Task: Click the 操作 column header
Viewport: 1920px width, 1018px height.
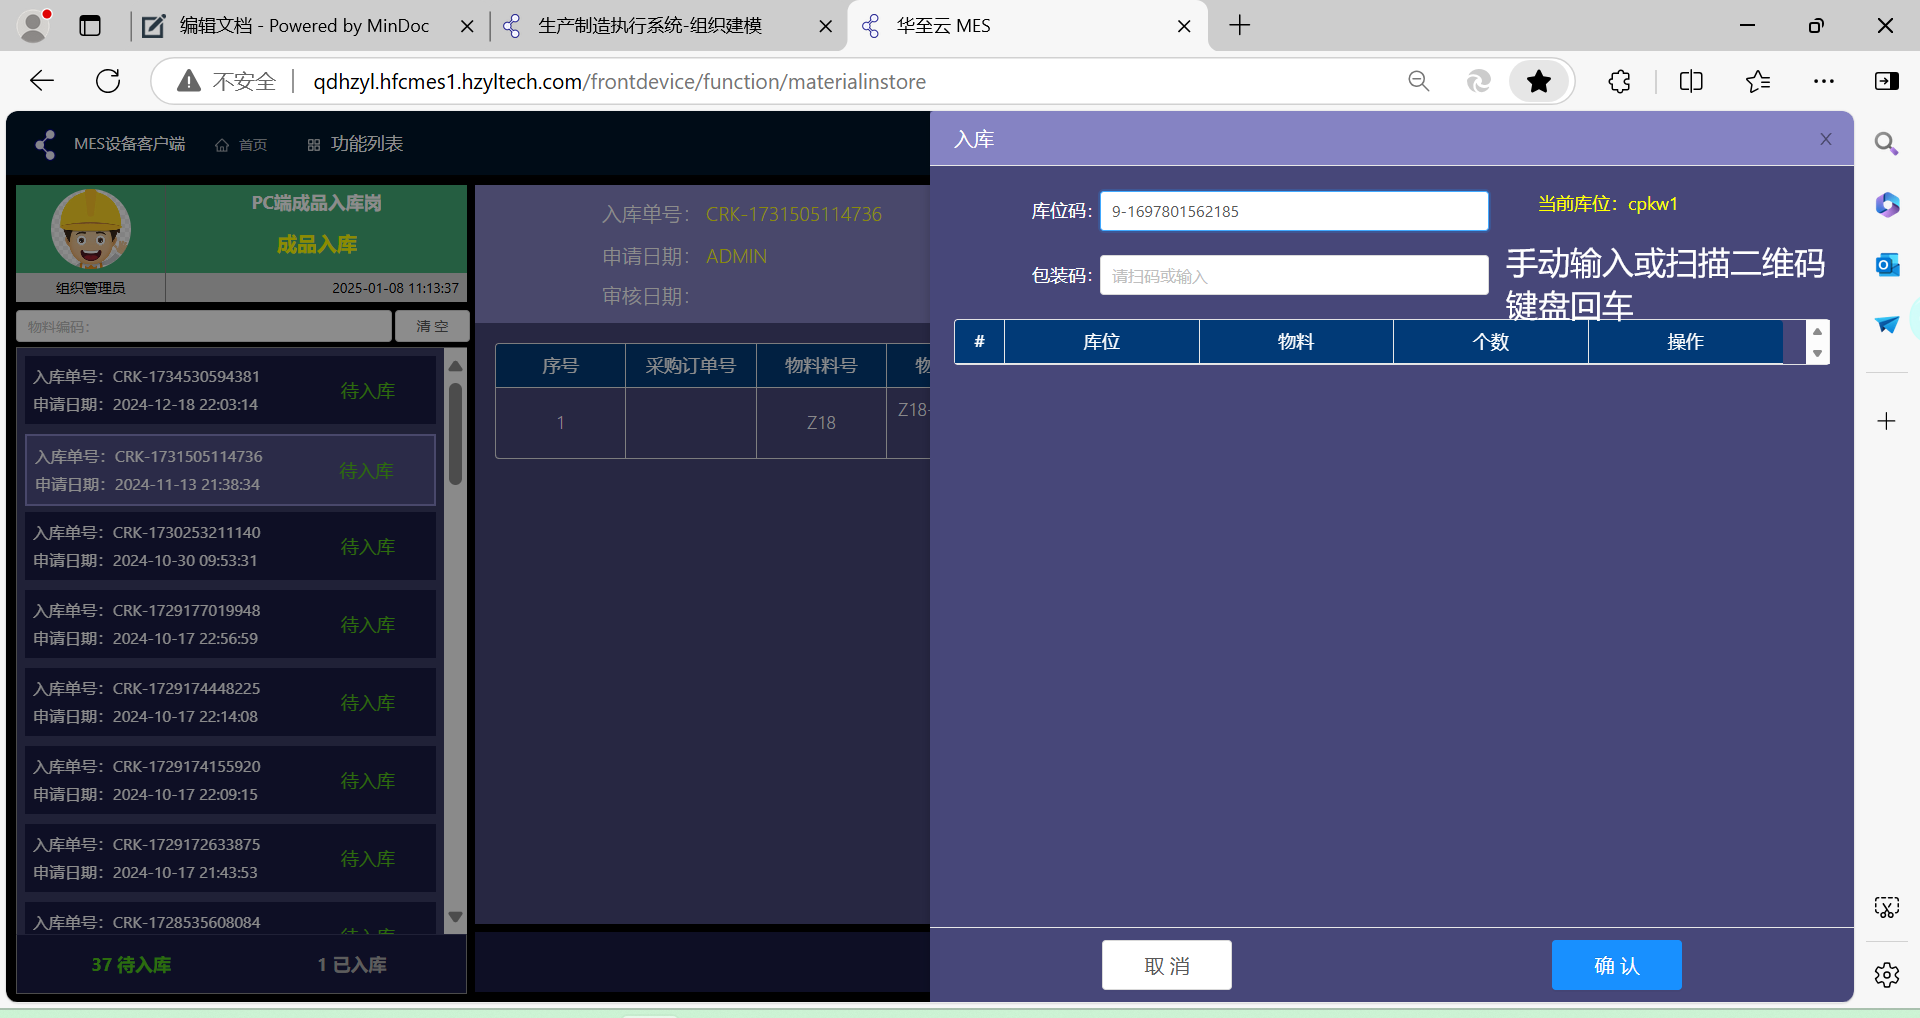Action: 1685,342
